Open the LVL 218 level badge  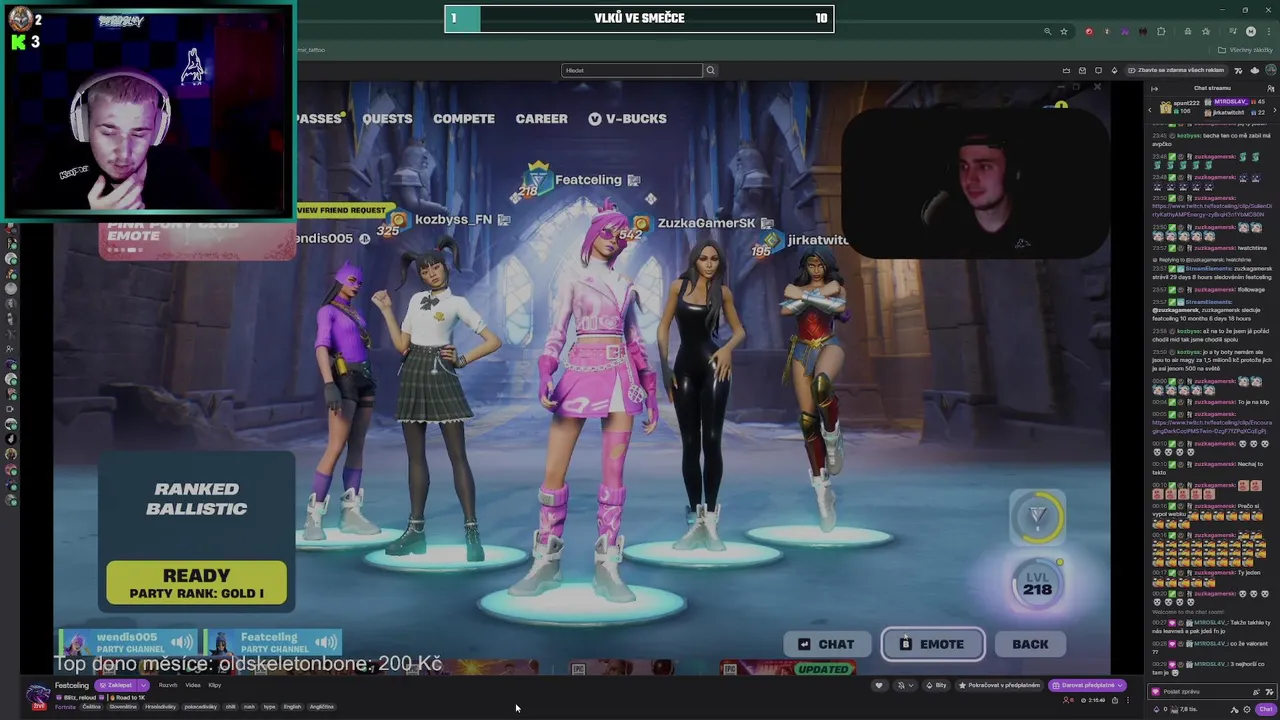click(1037, 584)
